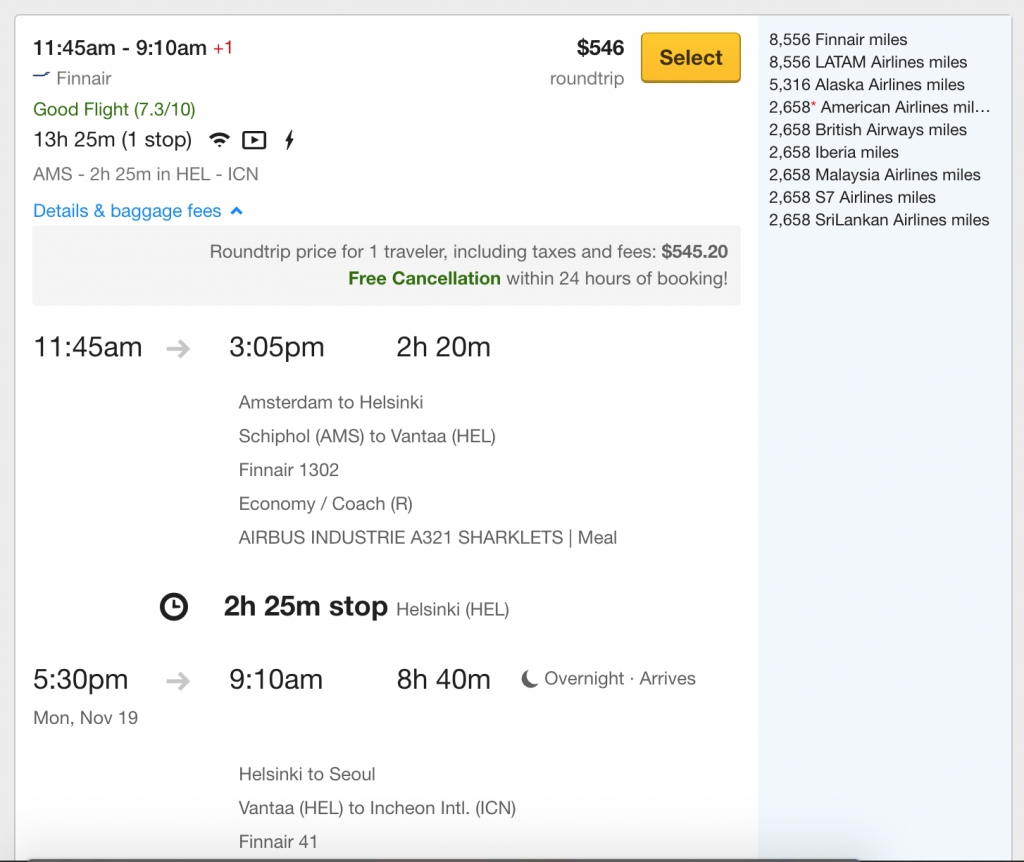Click Vantaa (HEL) to Incheon Intl. (ICN)

tap(377, 808)
